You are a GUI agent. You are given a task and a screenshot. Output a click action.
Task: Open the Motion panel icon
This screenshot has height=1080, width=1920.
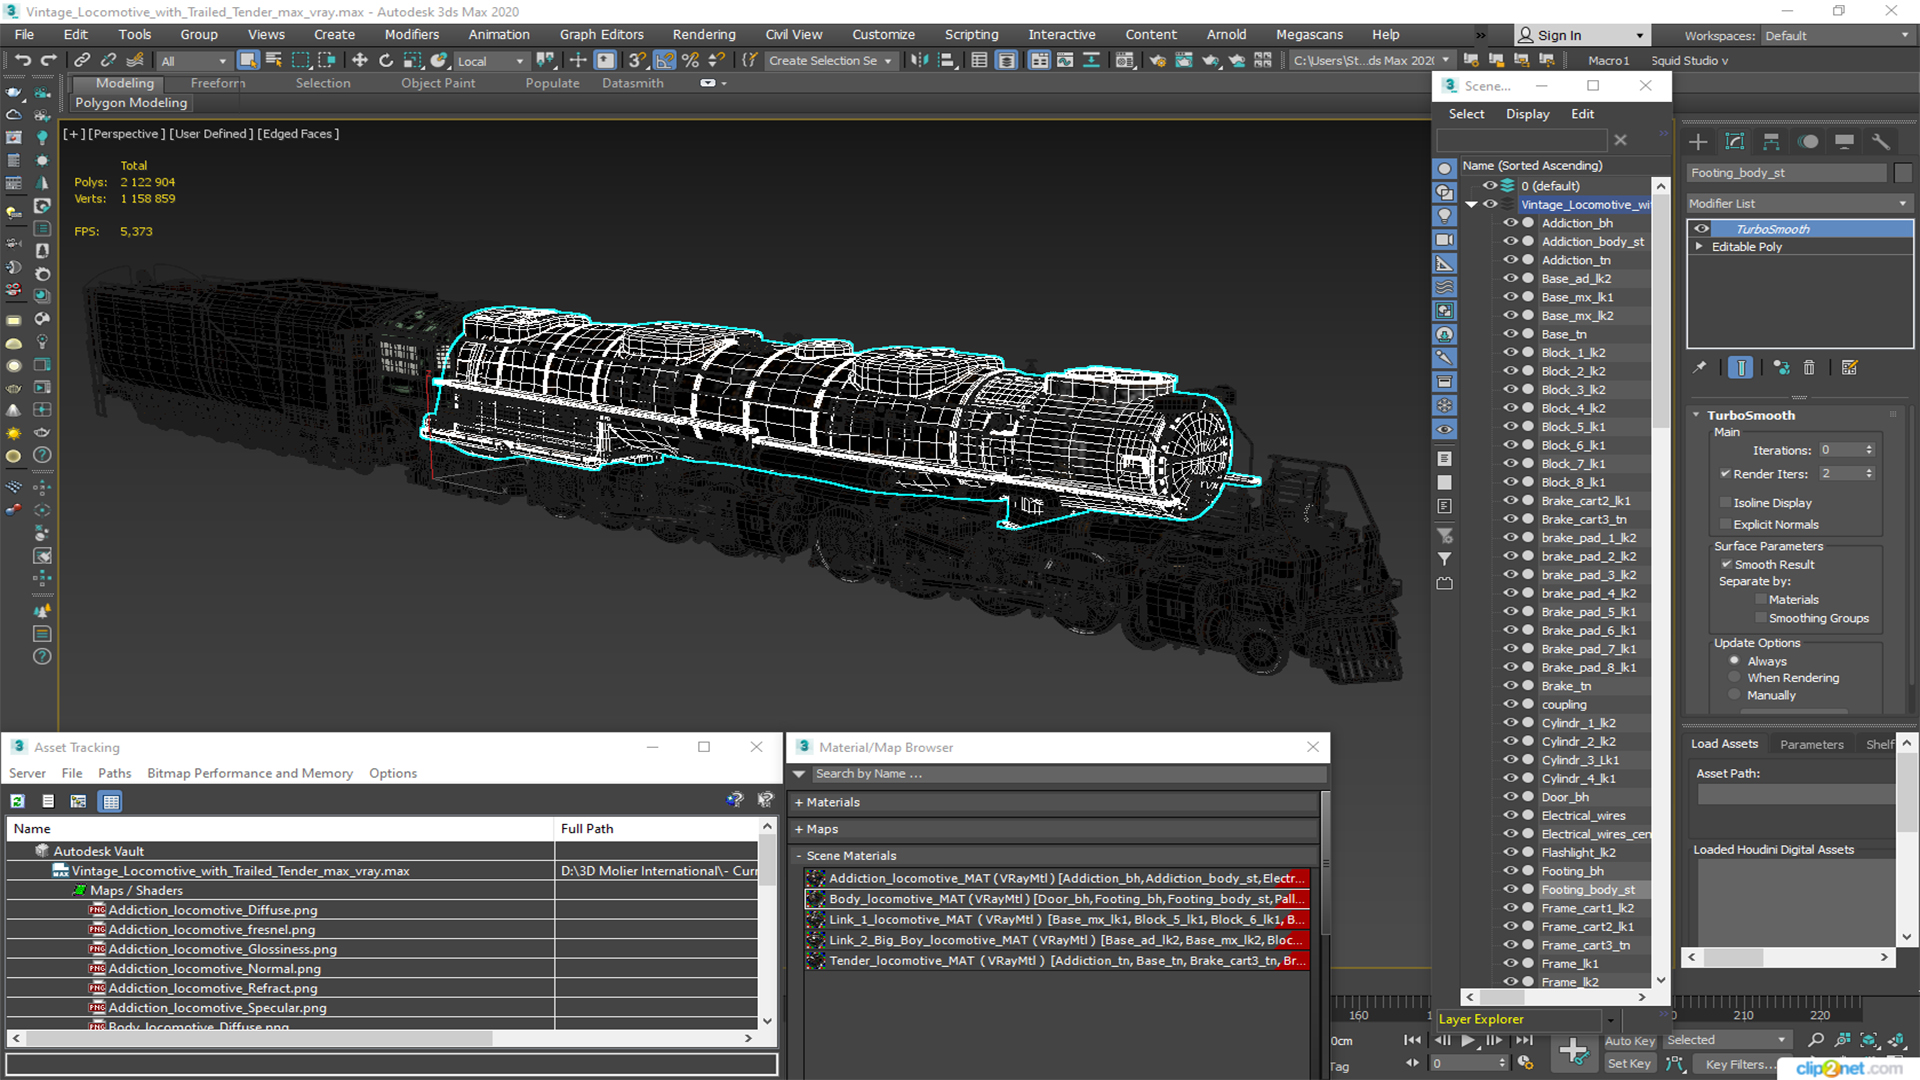[x=1808, y=141]
